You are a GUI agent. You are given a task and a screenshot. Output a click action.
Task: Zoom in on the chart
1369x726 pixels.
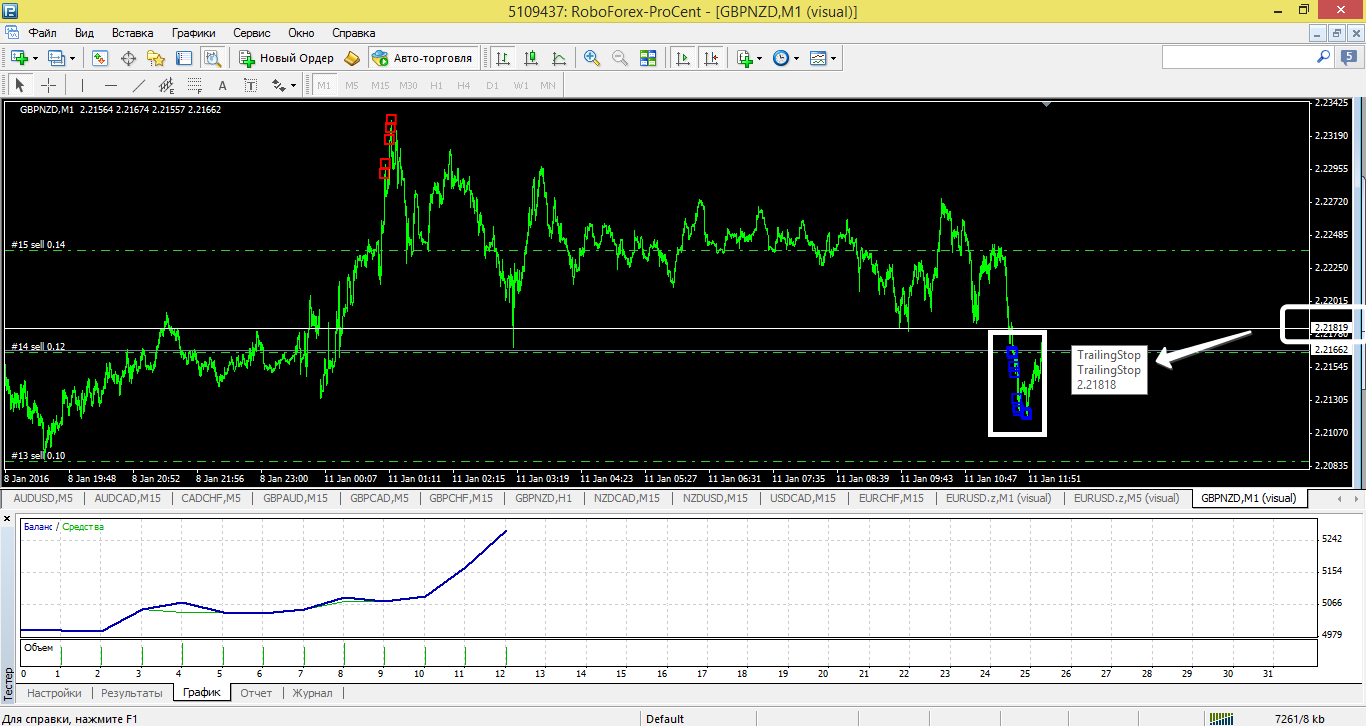click(592, 58)
